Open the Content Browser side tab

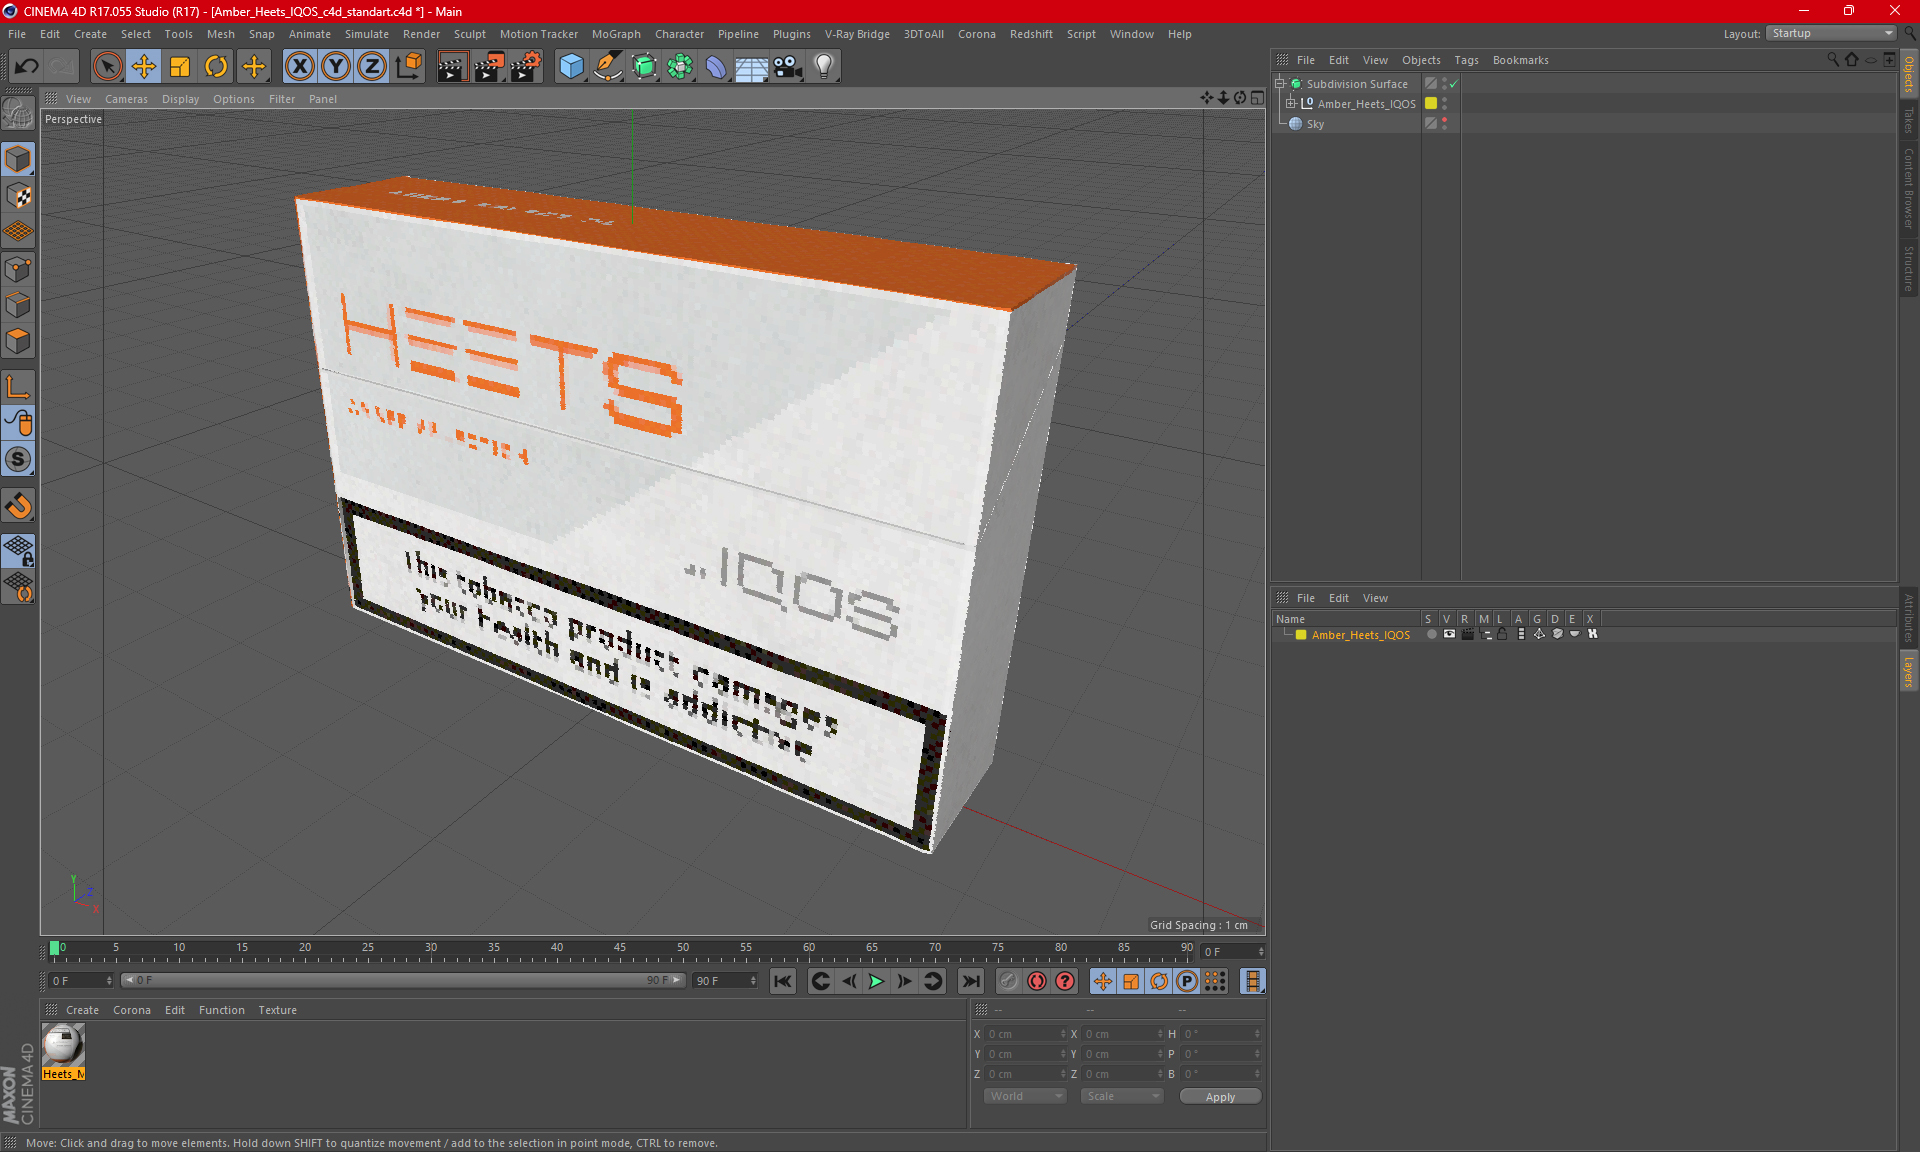coord(1908,189)
